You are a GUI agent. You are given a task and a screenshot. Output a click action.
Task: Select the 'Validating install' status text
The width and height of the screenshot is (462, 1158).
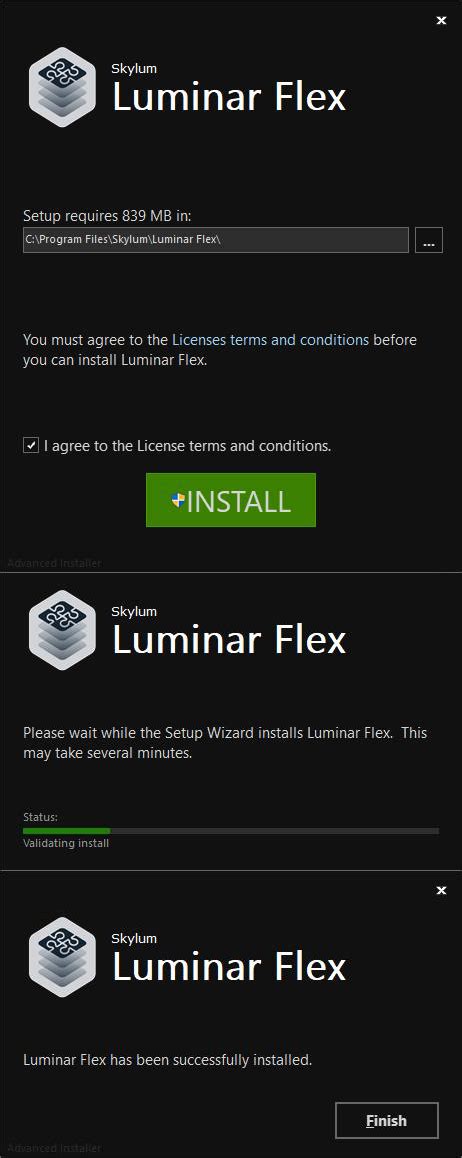click(66, 843)
